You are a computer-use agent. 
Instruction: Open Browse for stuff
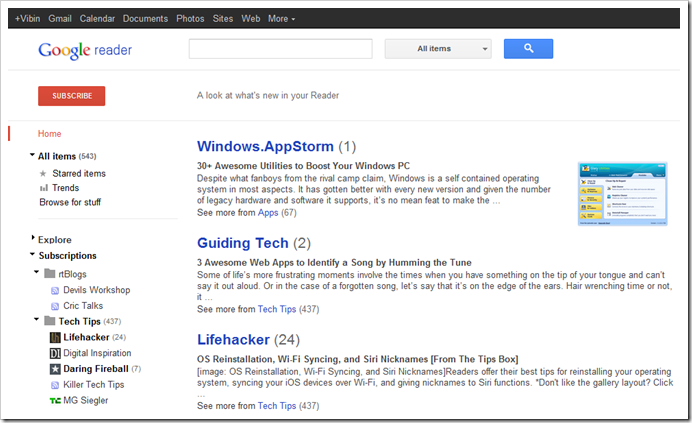pyautogui.click(x=70, y=202)
